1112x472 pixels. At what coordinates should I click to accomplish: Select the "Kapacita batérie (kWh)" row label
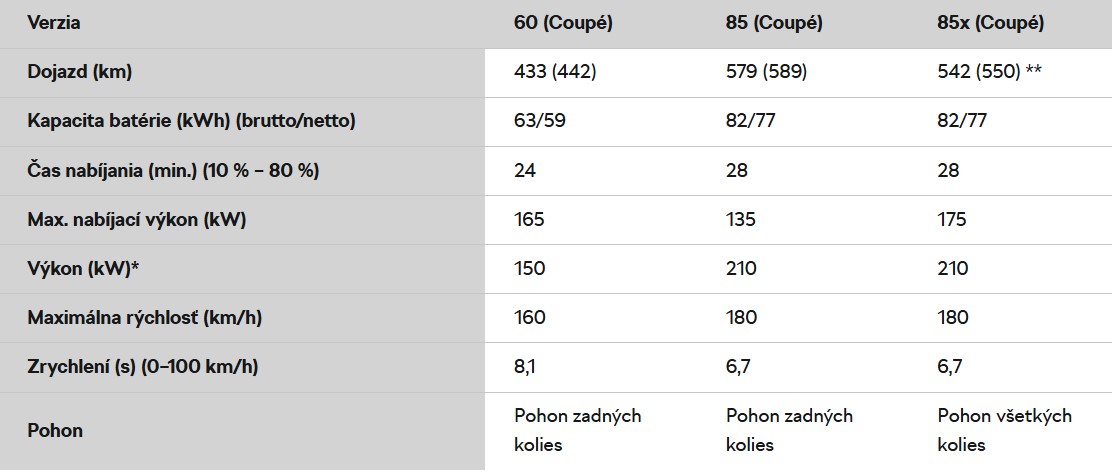(x=192, y=121)
